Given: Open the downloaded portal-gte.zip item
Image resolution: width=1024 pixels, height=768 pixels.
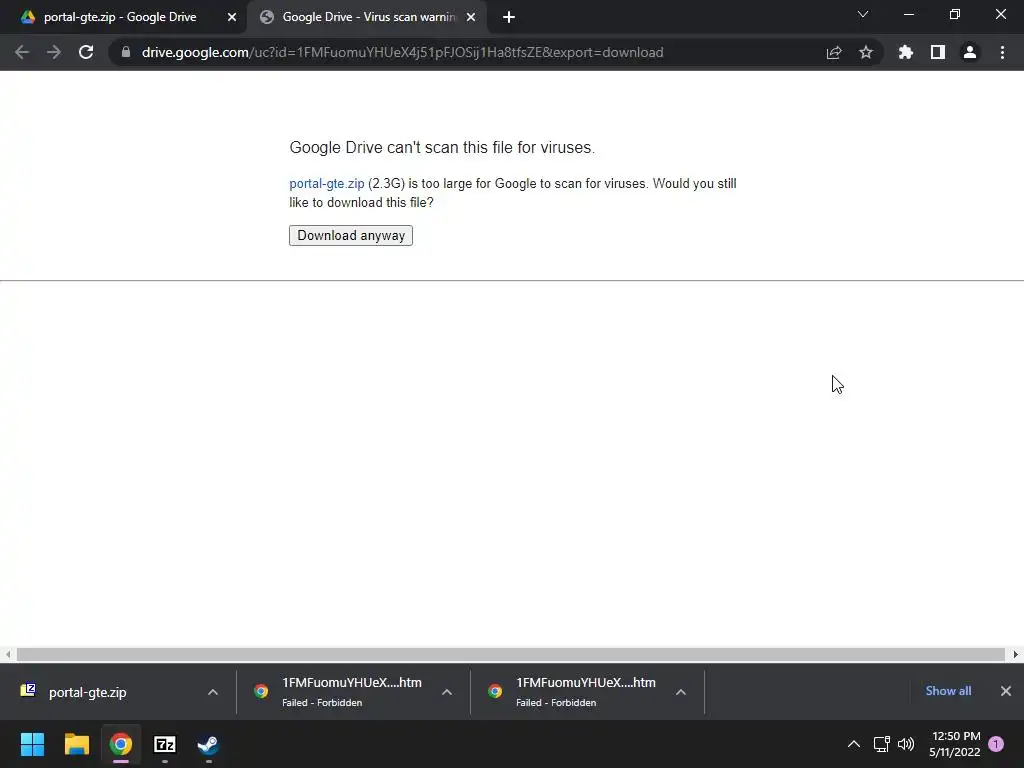Looking at the screenshot, I should pyautogui.click(x=88, y=692).
